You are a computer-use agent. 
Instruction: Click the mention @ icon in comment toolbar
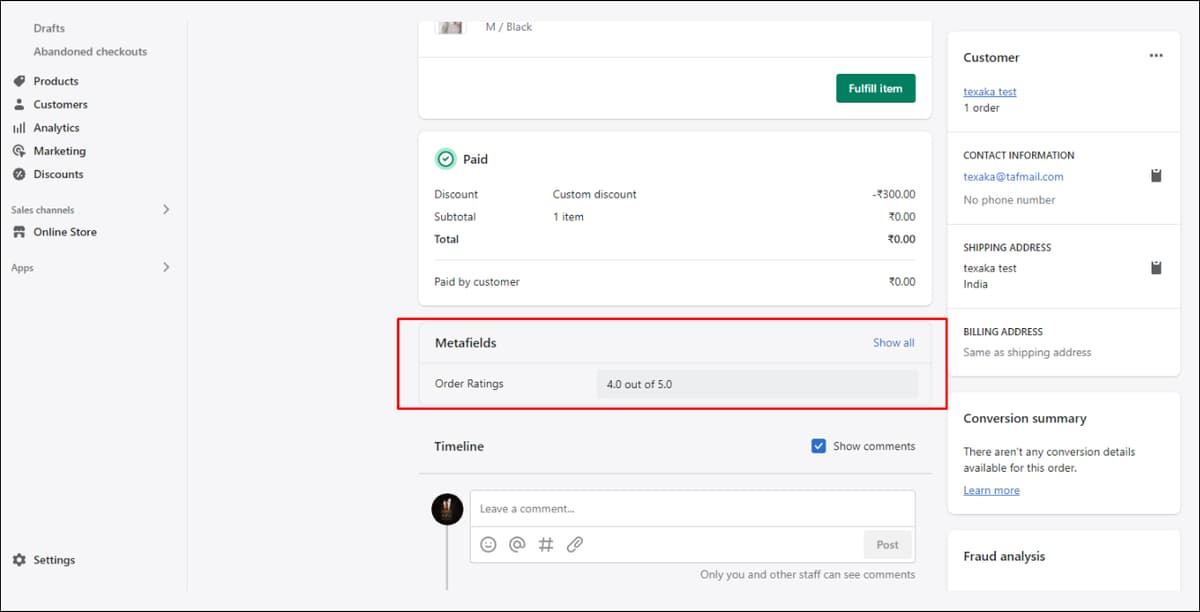point(517,545)
